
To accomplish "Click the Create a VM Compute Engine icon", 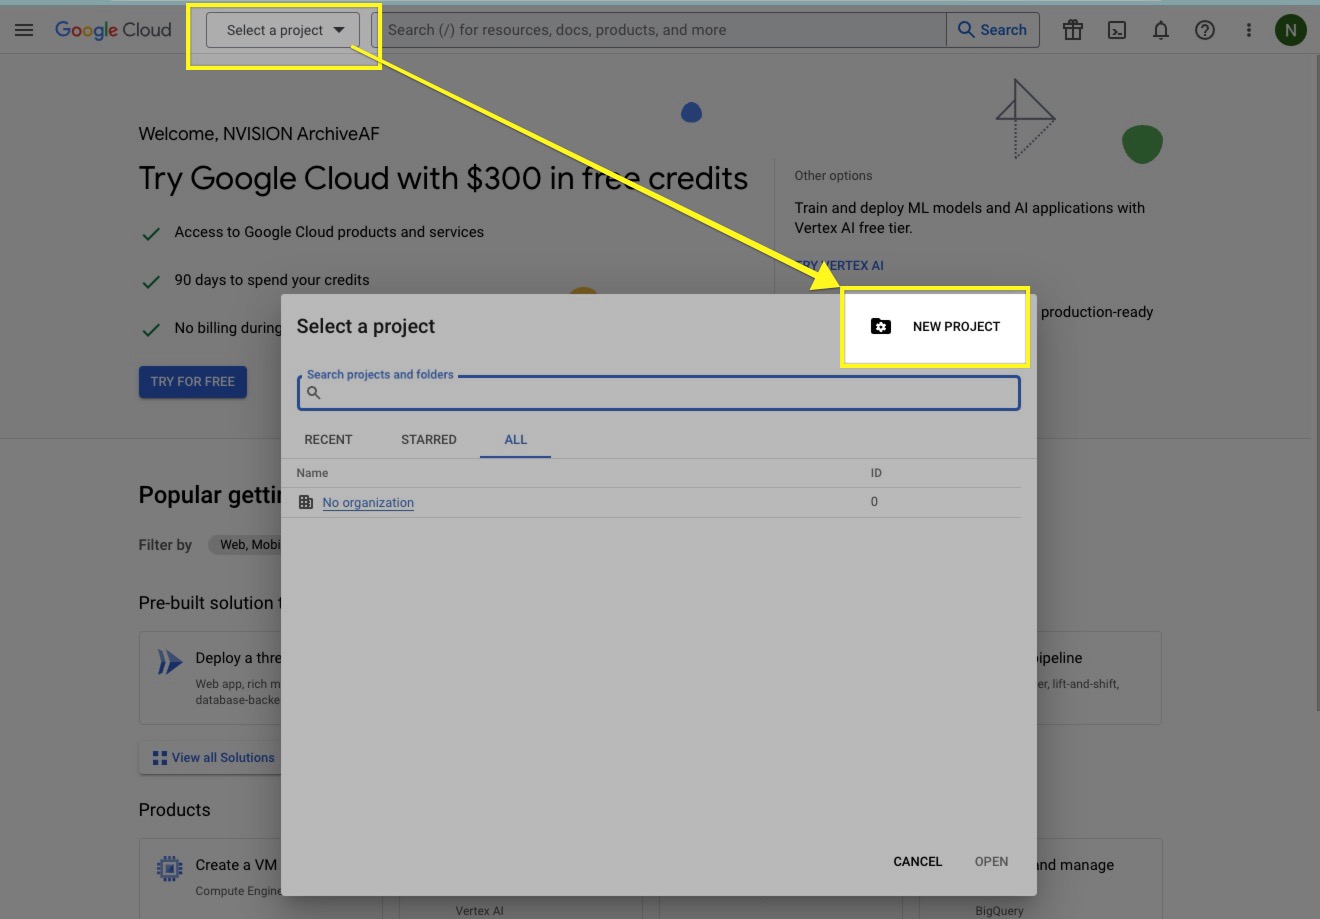I will (170, 869).
